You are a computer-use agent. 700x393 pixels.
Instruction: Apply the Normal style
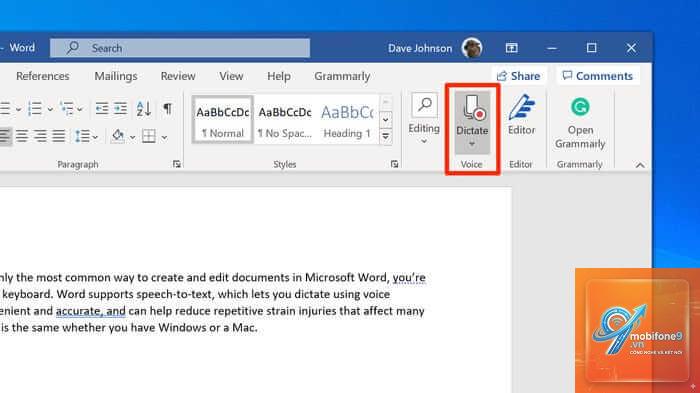[223, 119]
